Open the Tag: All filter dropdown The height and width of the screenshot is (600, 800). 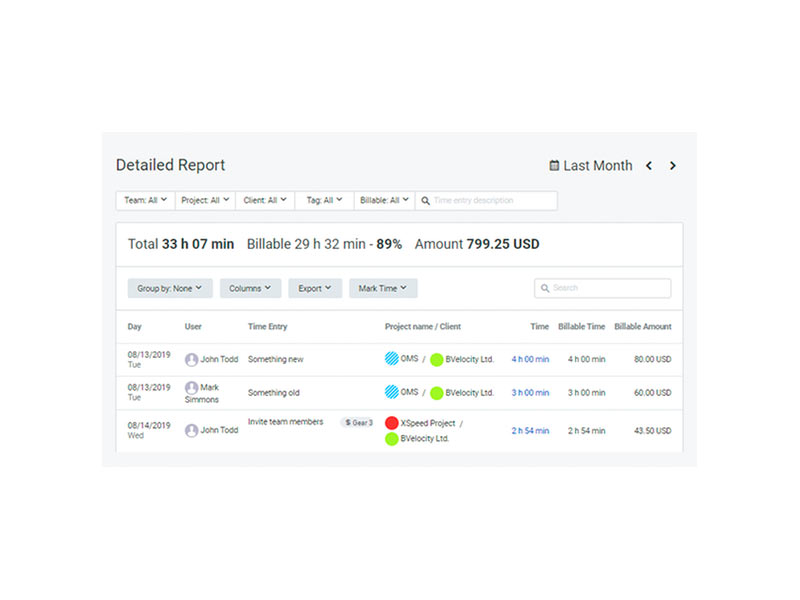tap(325, 200)
